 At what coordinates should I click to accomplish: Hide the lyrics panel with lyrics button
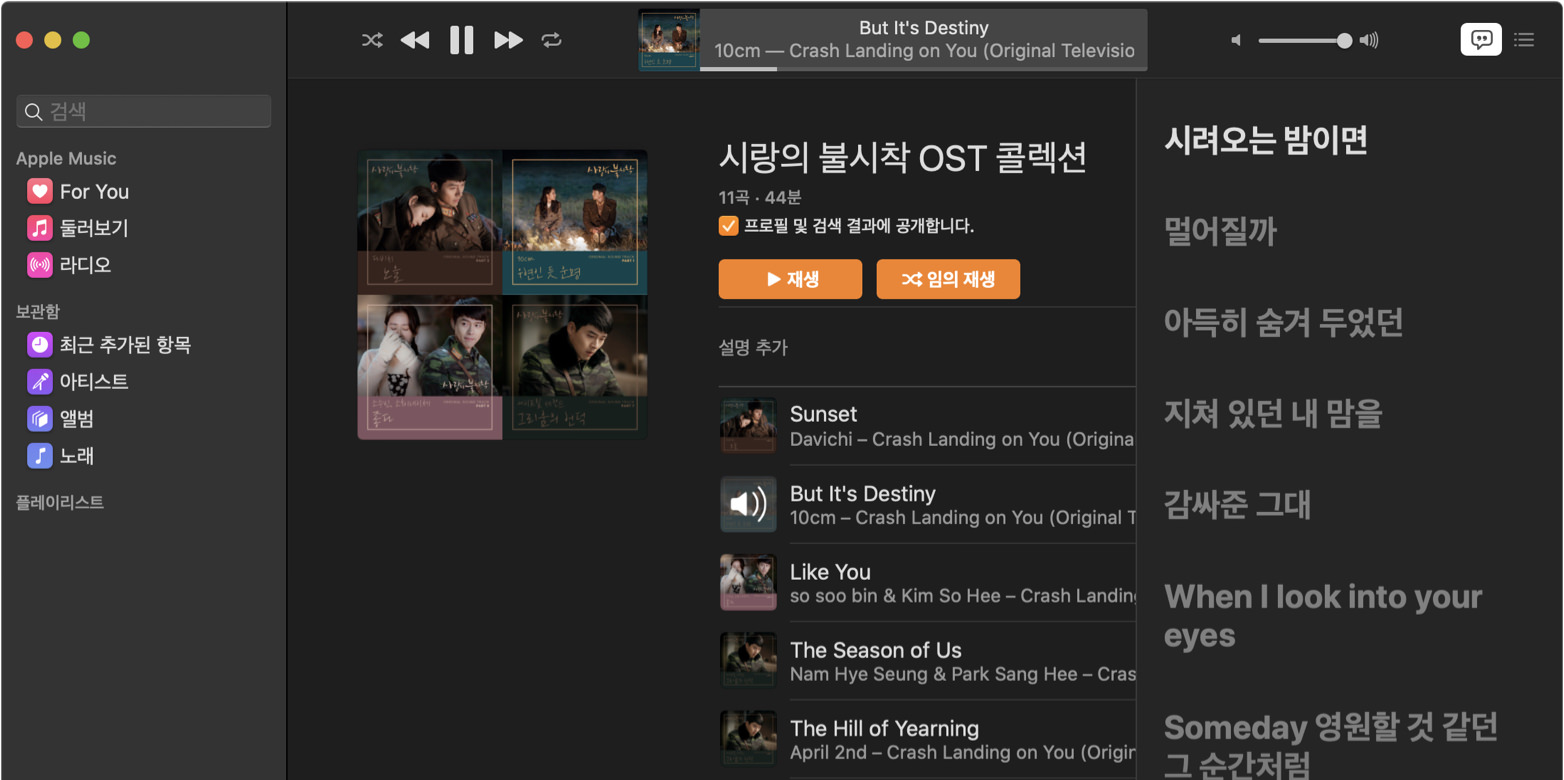tap(1481, 39)
